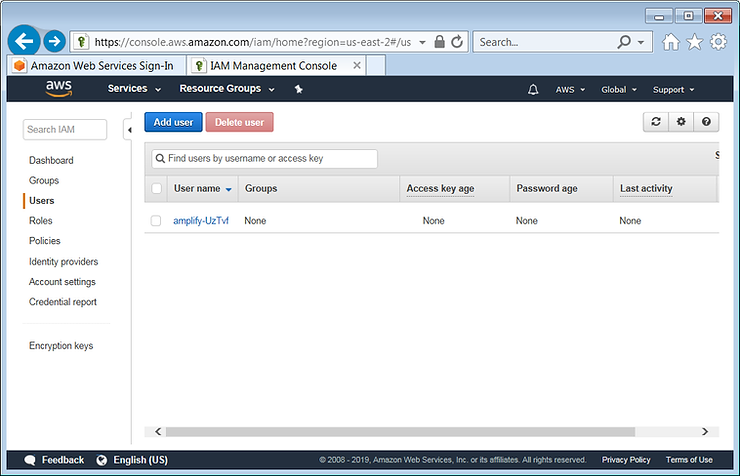The height and width of the screenshot is (476, 740).
Task: Open table settings gear icon
Action: click(681, 122)
